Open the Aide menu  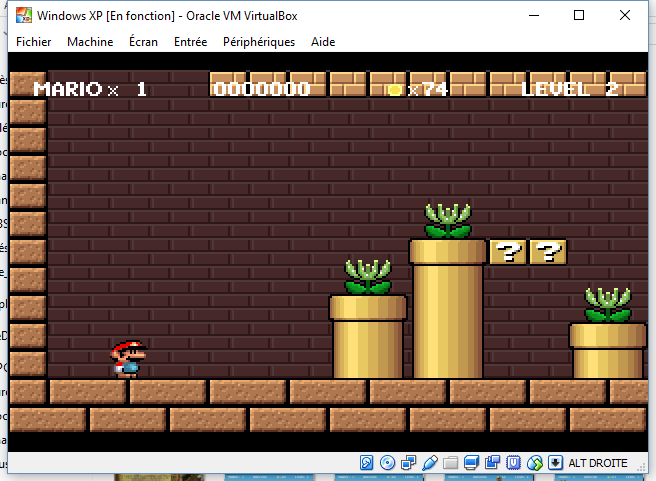tap(323, 42)
